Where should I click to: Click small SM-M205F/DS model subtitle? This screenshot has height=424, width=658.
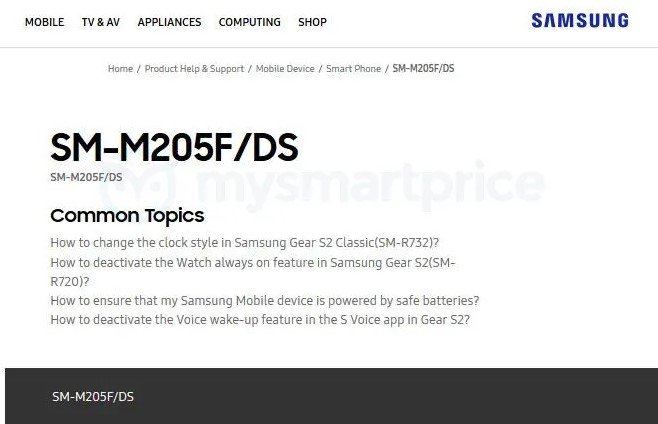[x=86, y=177]
